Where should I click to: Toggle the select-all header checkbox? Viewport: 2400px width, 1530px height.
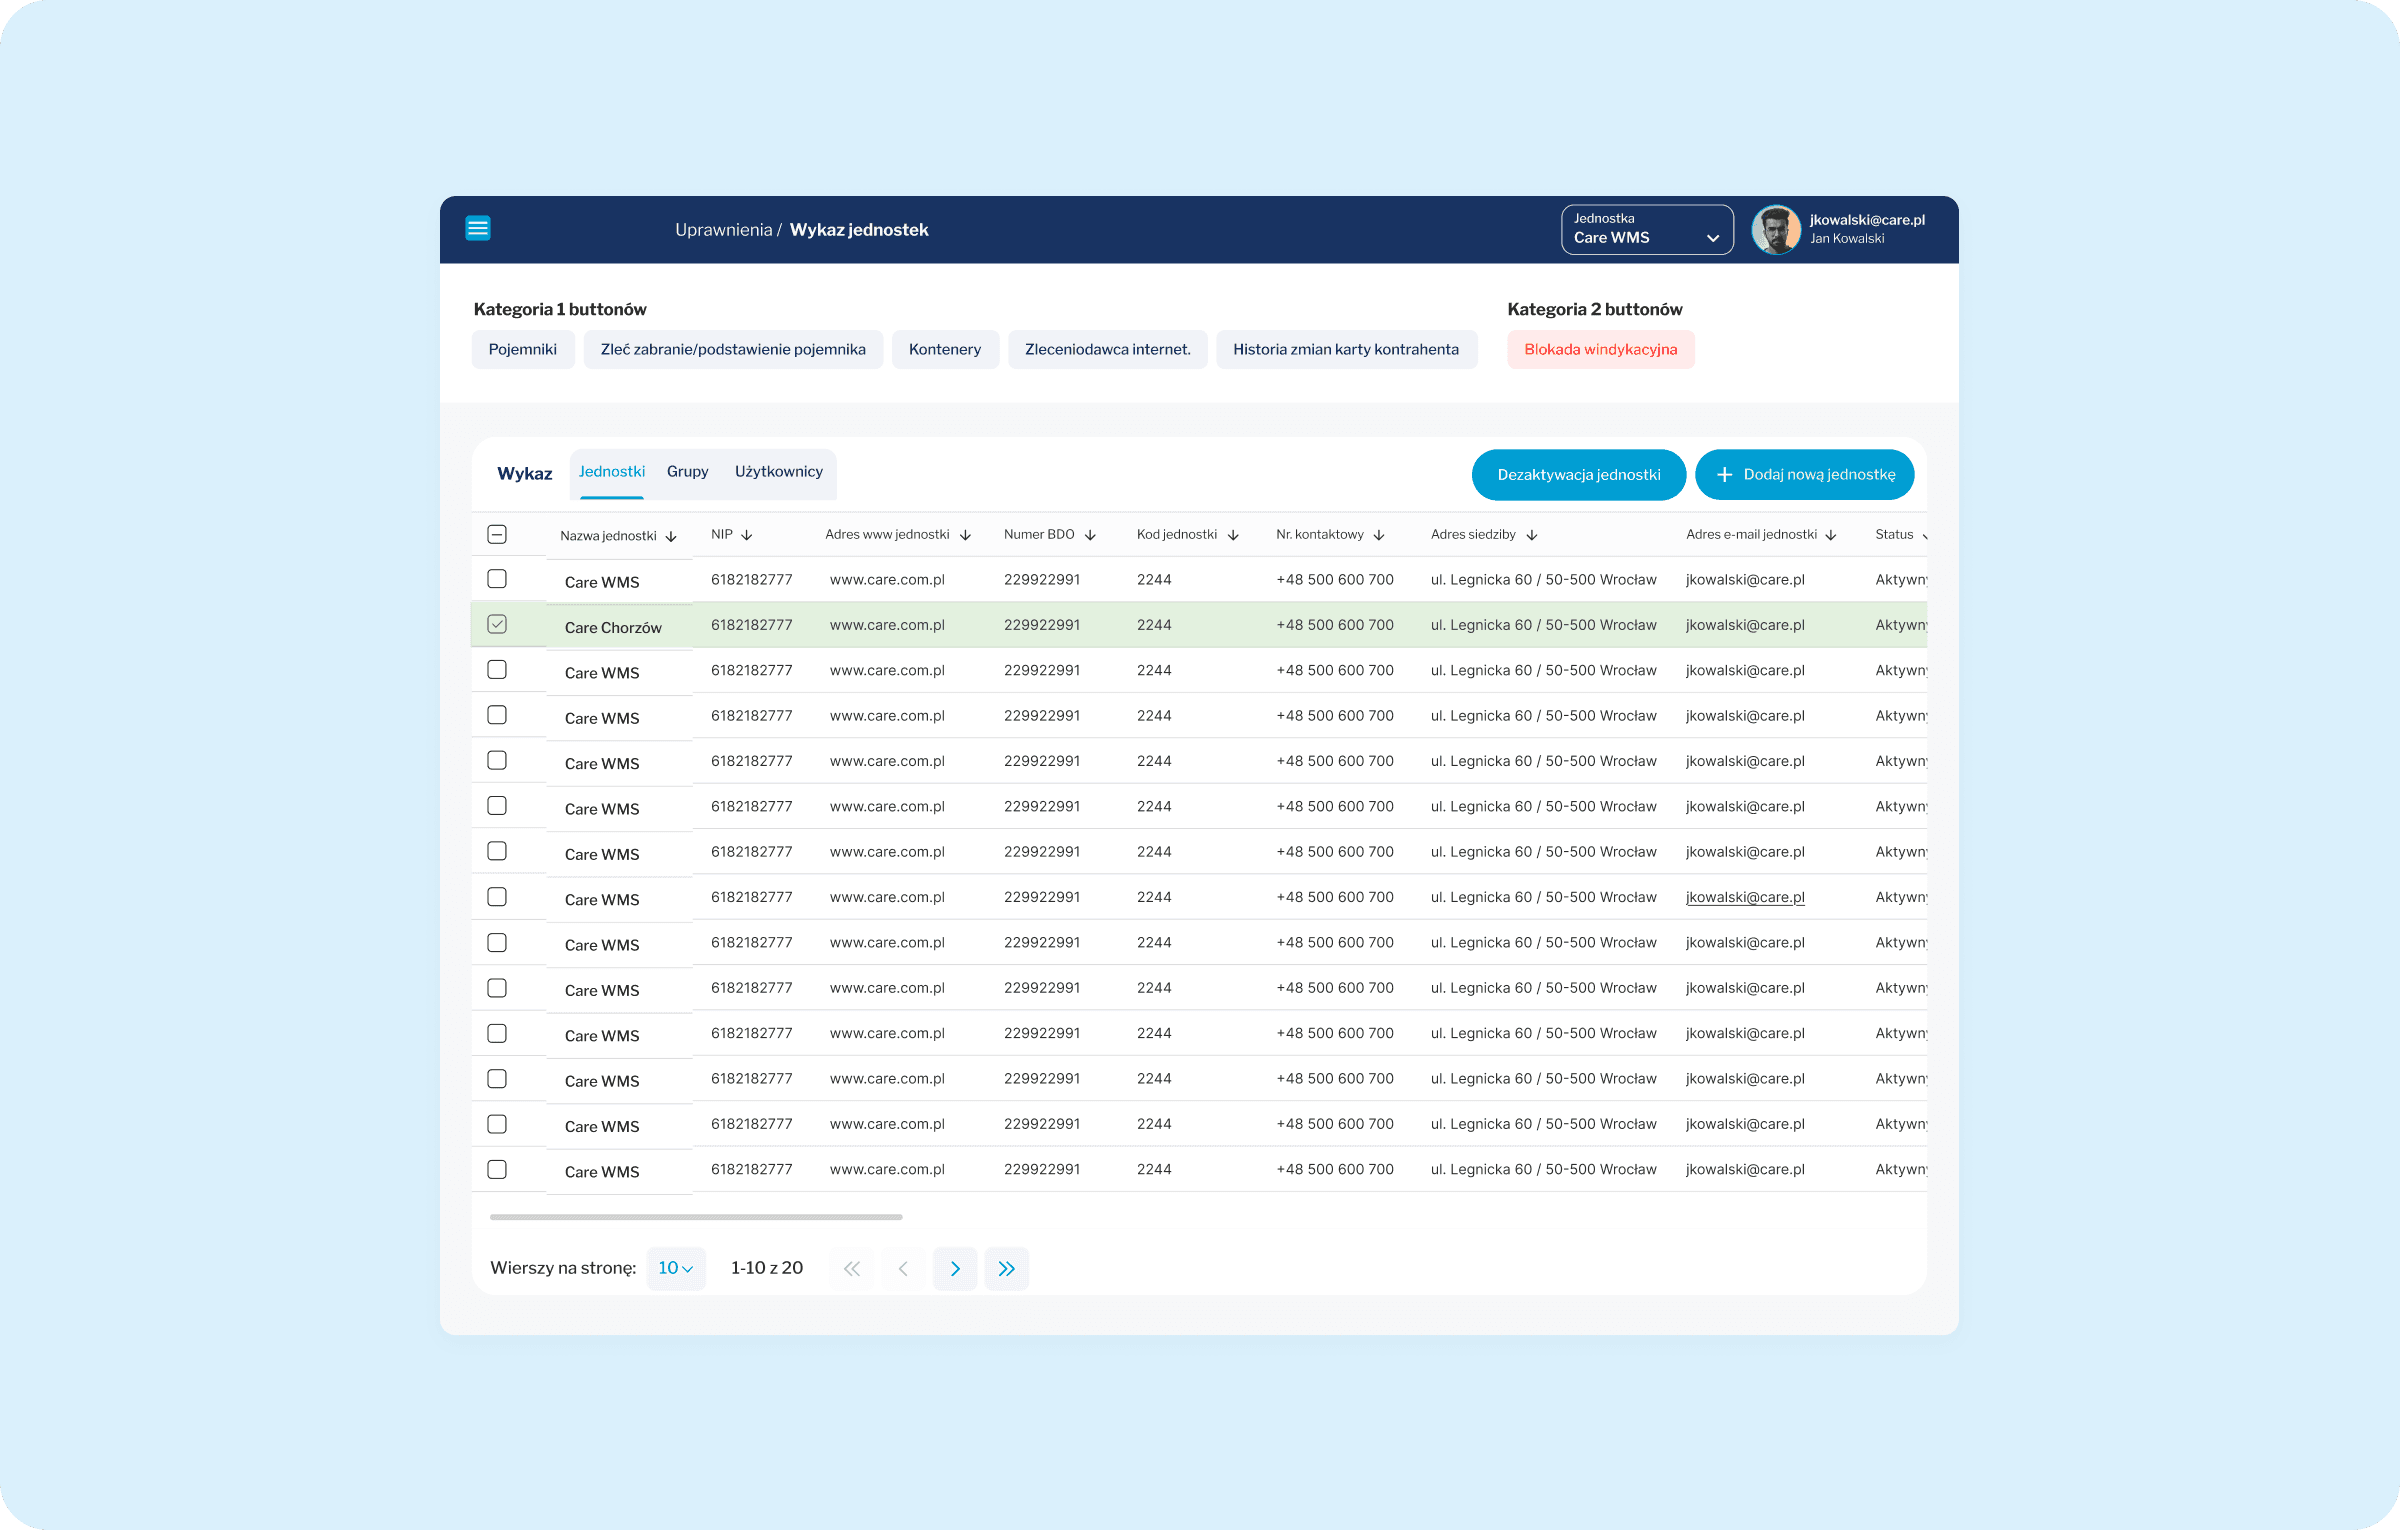(x=497, y=535)
